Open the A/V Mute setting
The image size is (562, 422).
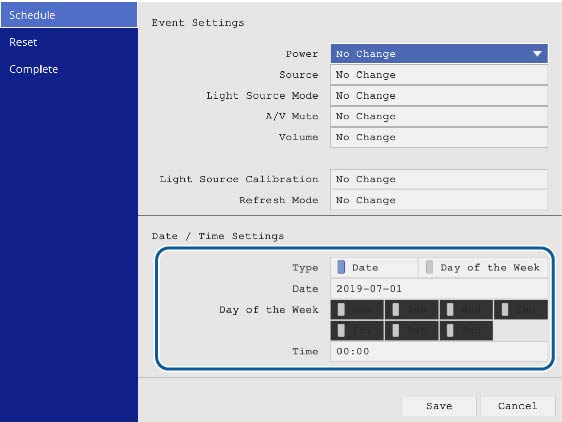(439, 117)
